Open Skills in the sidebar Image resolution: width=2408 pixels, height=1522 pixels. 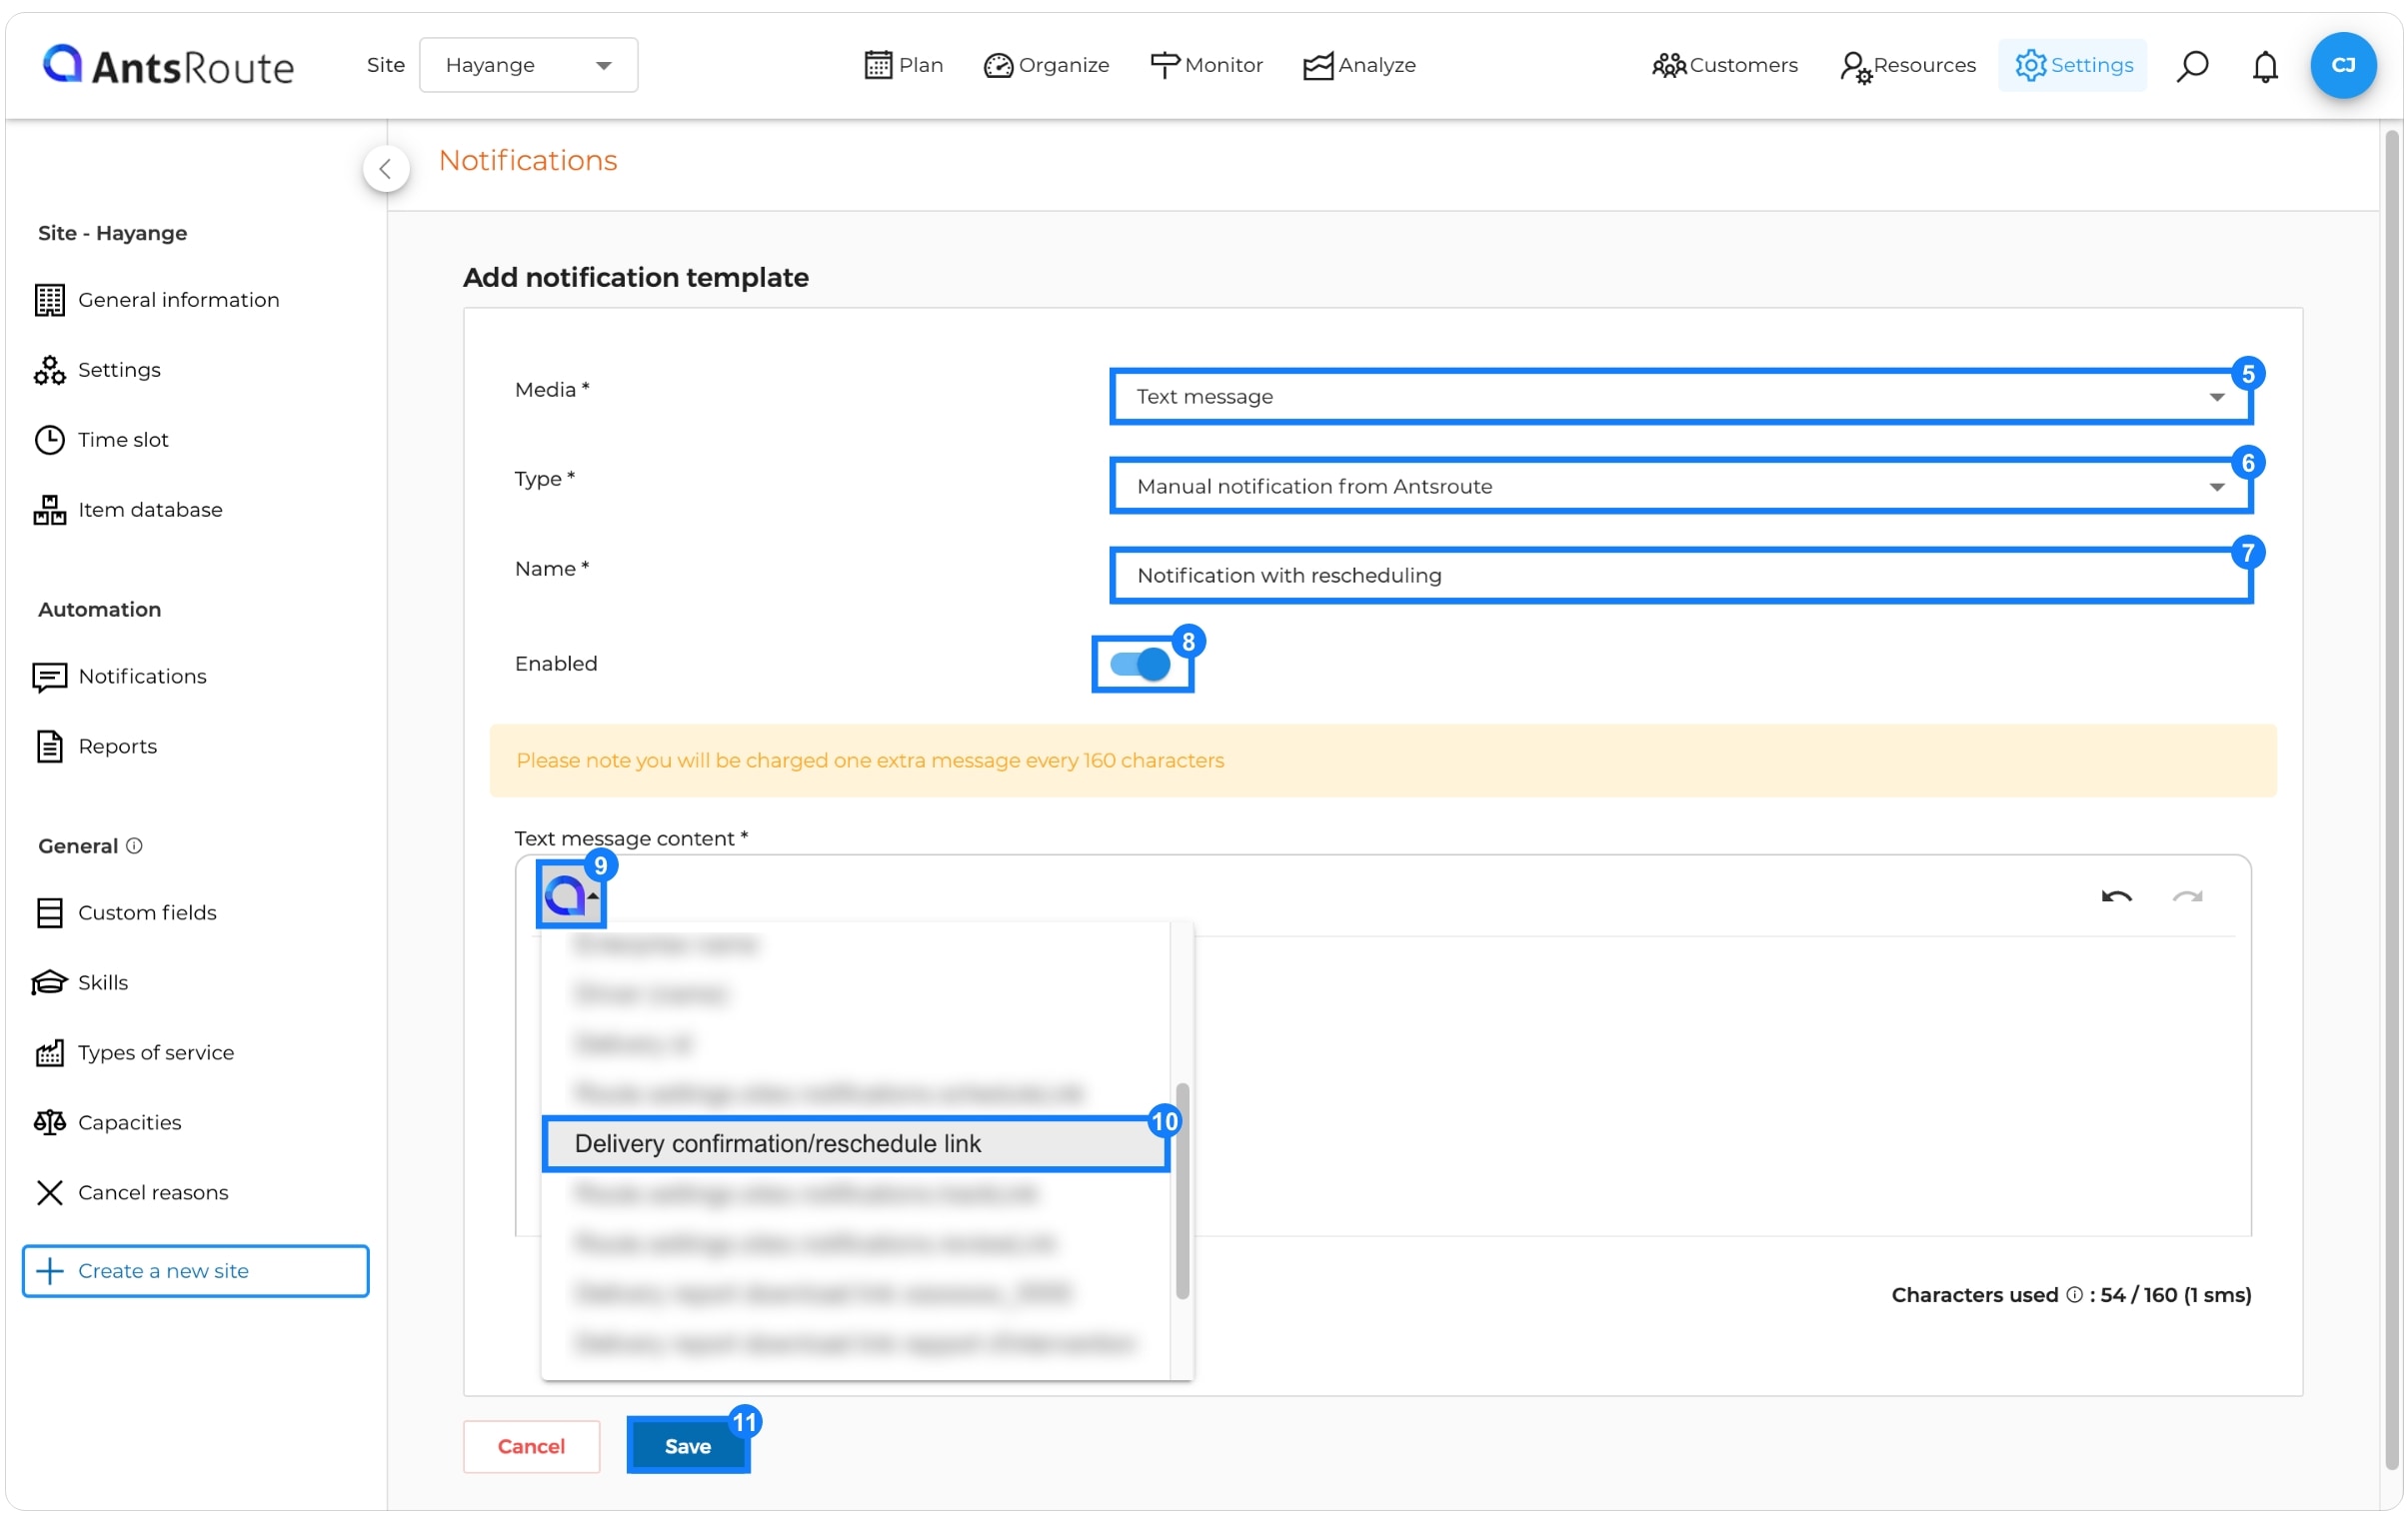(81, 983)
